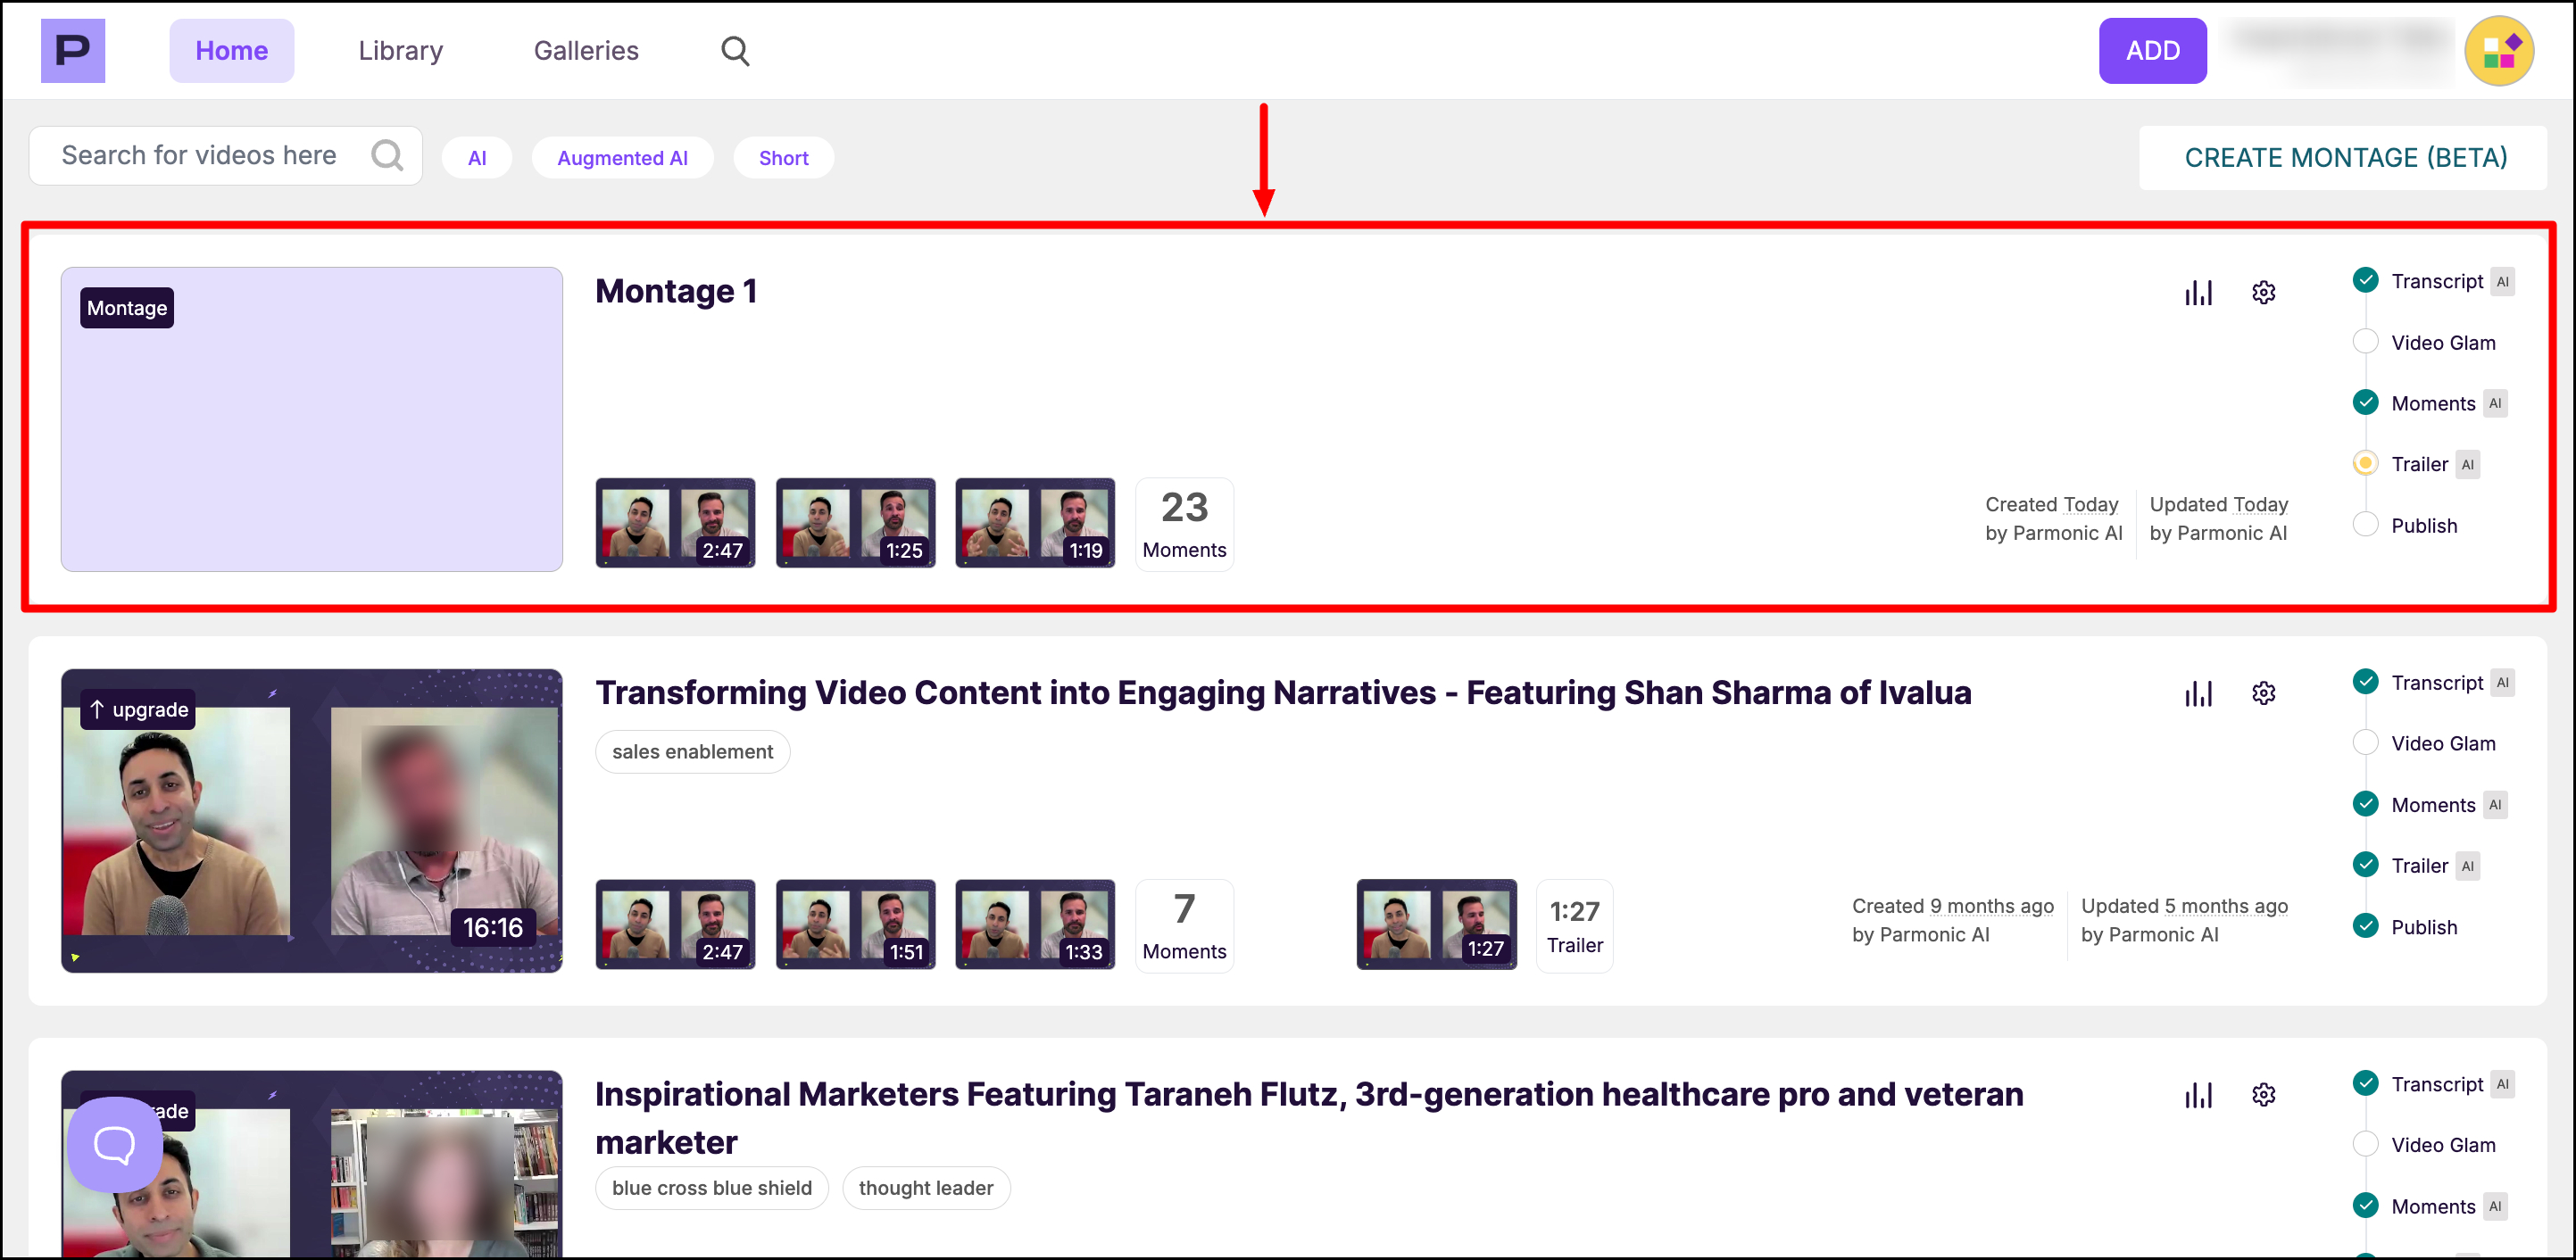Click Publish checkmark for Transforming Video Content
This screenshot has height=1260, width=2576.
click(2365, 926)
